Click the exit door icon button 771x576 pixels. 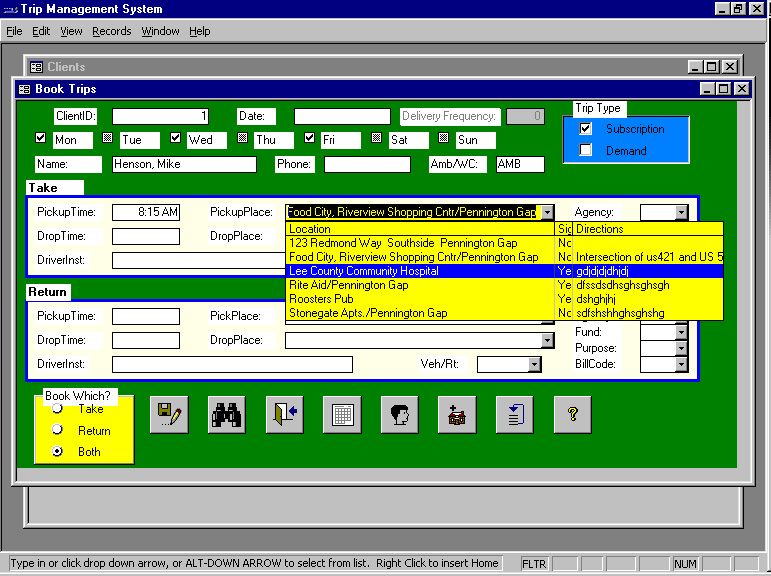click(285, 415)
